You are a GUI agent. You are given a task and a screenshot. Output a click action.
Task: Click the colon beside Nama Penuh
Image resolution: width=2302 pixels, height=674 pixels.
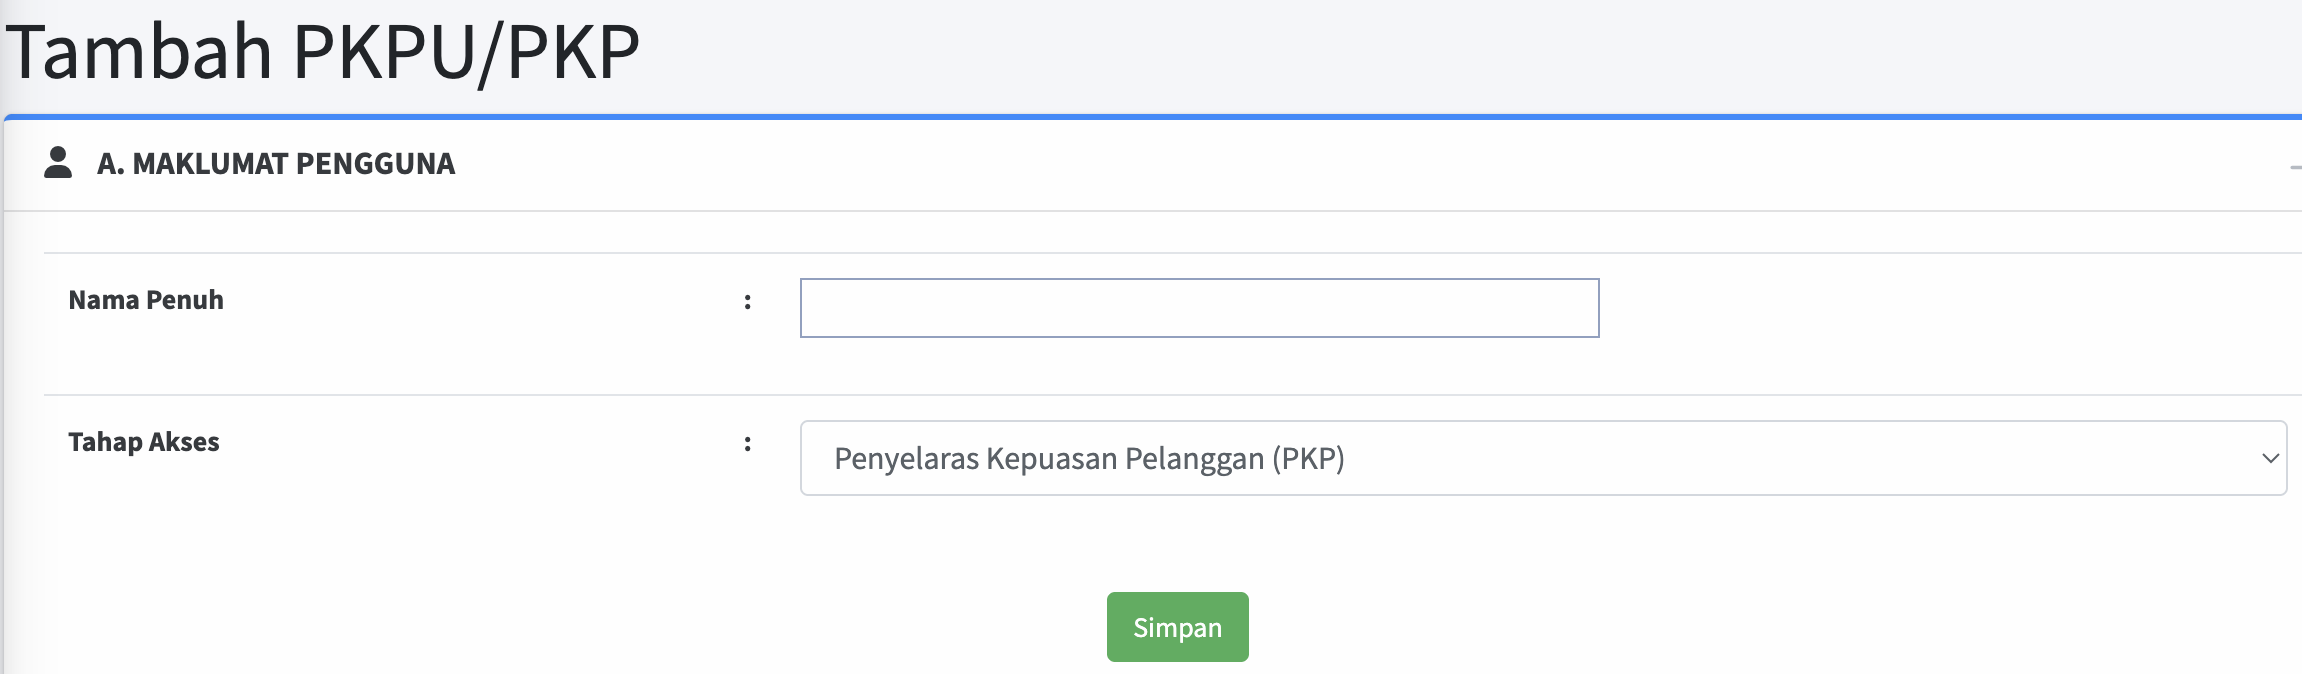click(747, 302)
